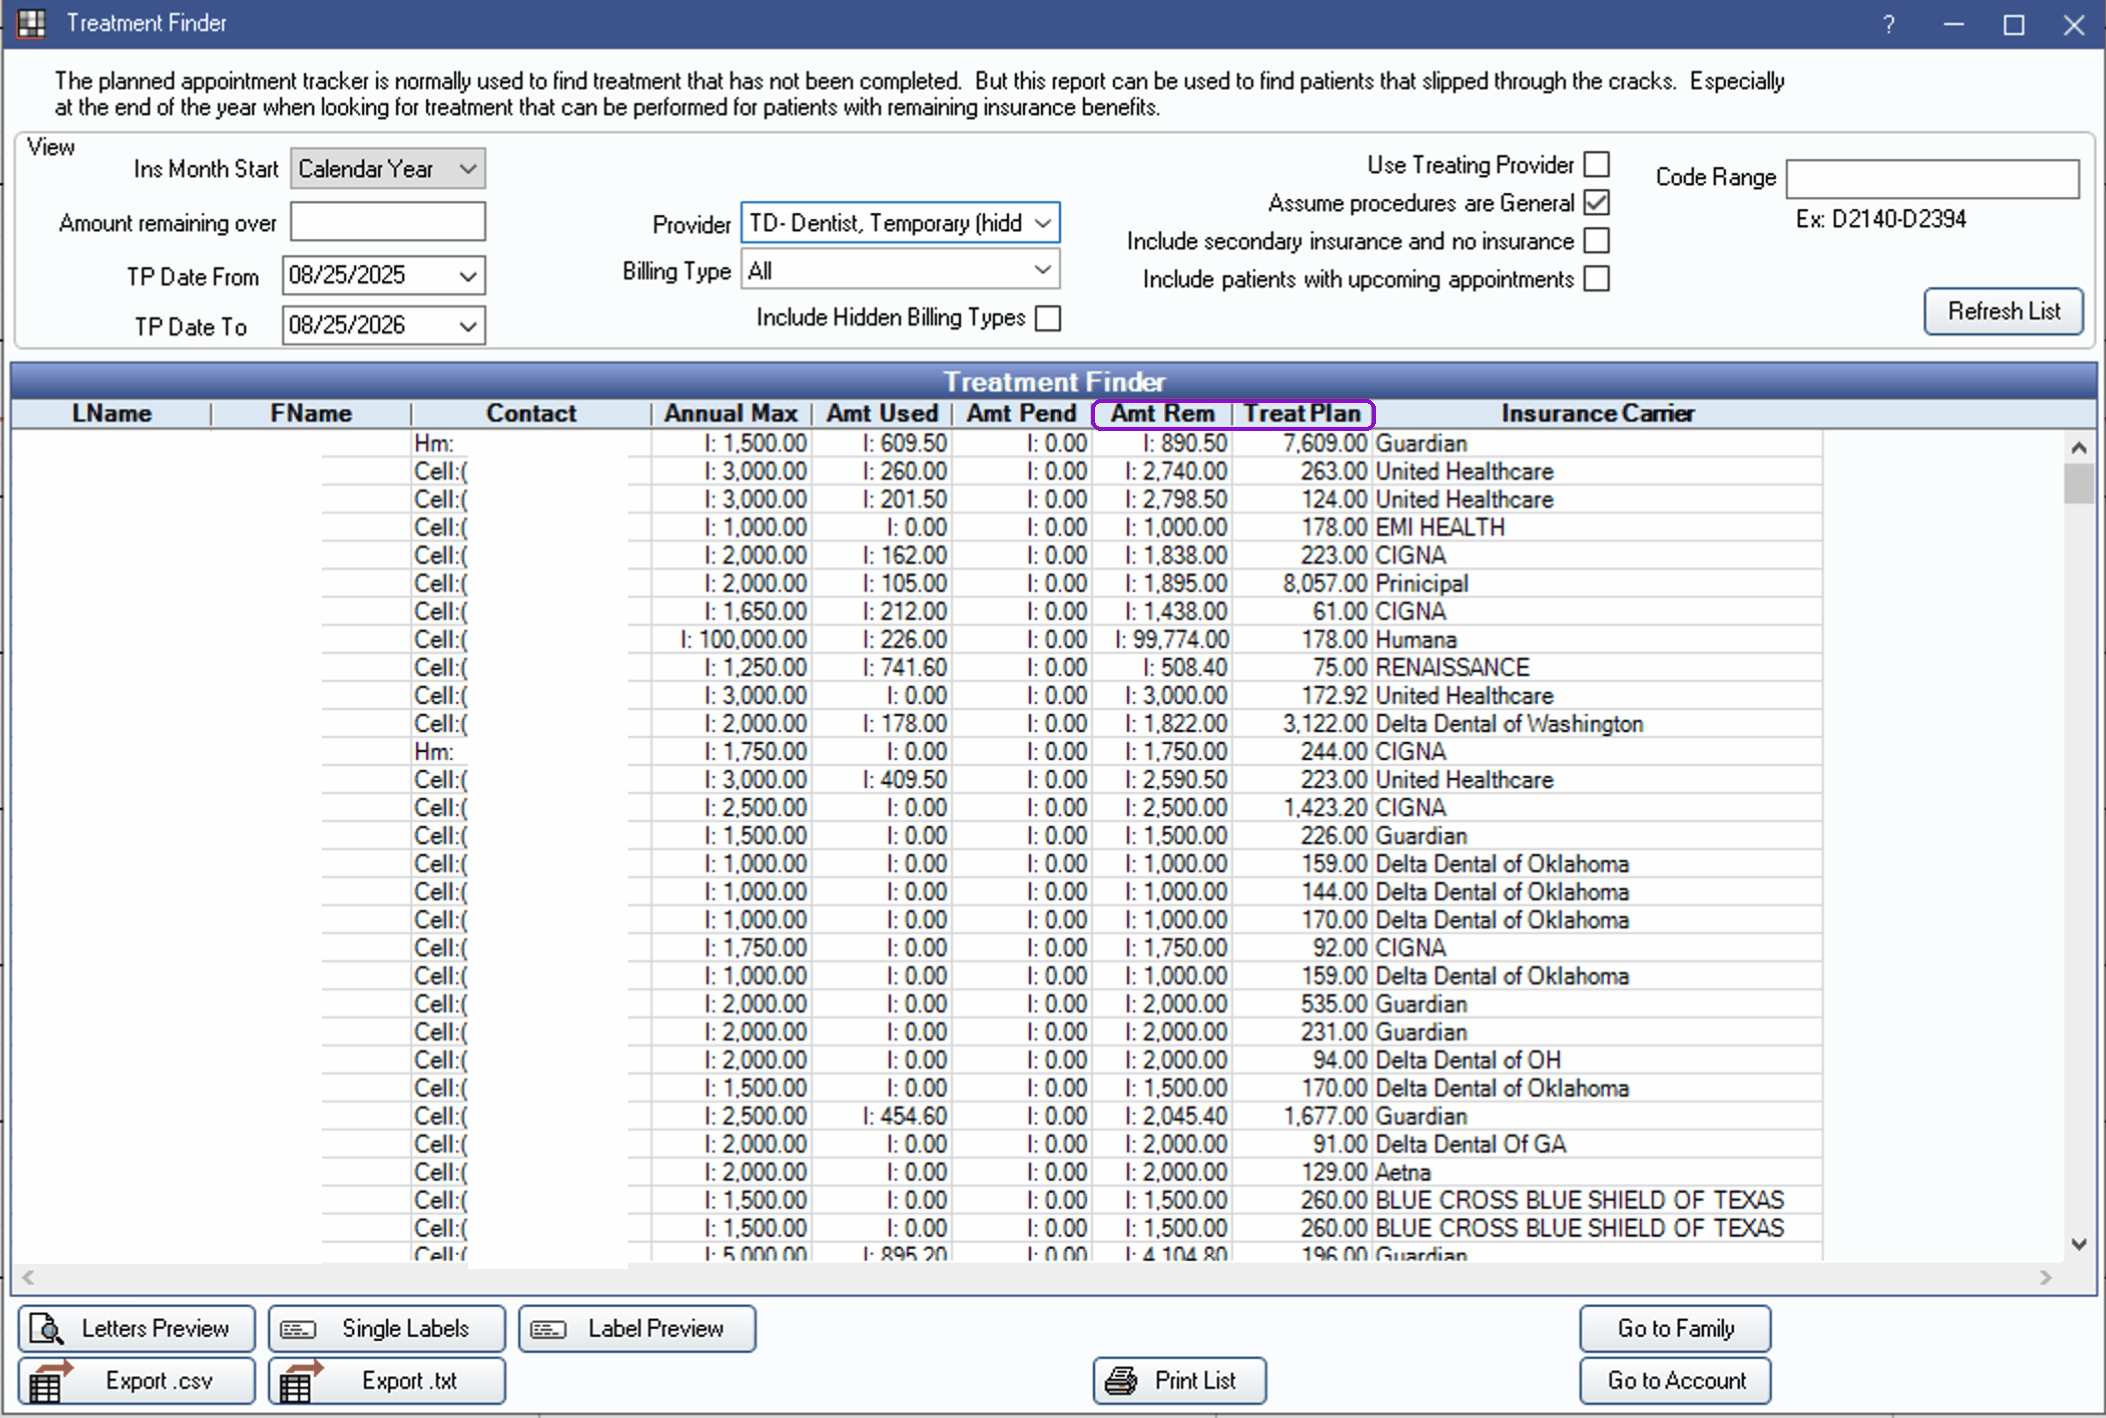Select the Delta Dental Of GA row
Screen dimensions: 2106x1418
(917, 1143)
